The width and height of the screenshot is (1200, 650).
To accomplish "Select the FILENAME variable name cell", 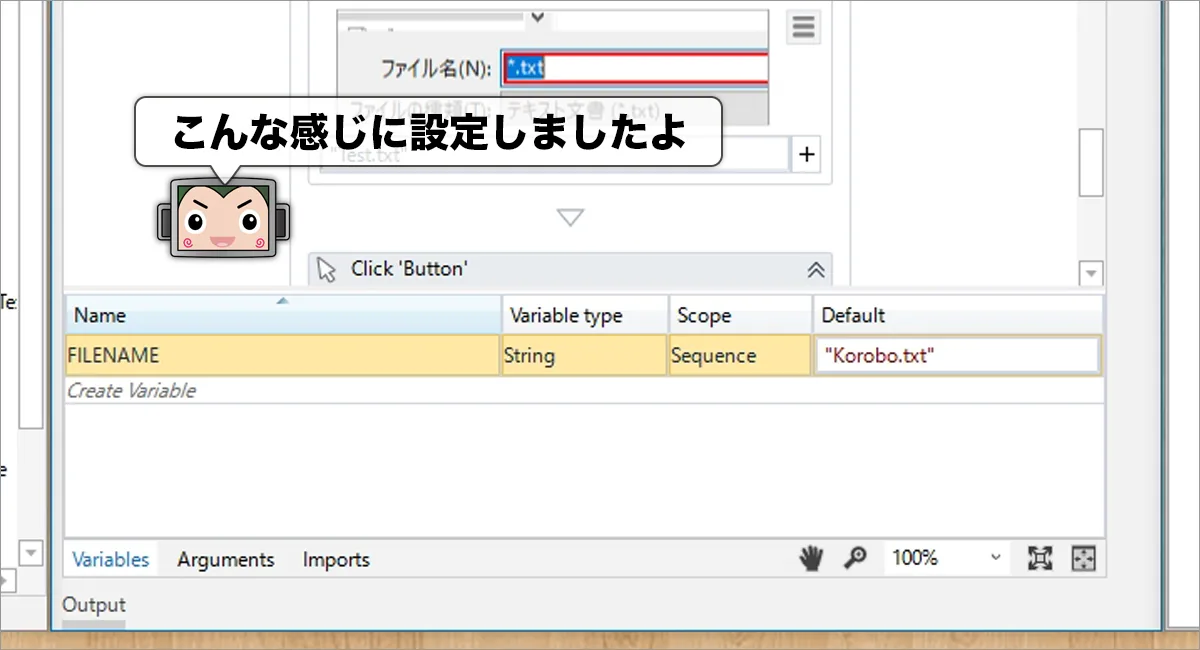I will [x=283, y=356].
